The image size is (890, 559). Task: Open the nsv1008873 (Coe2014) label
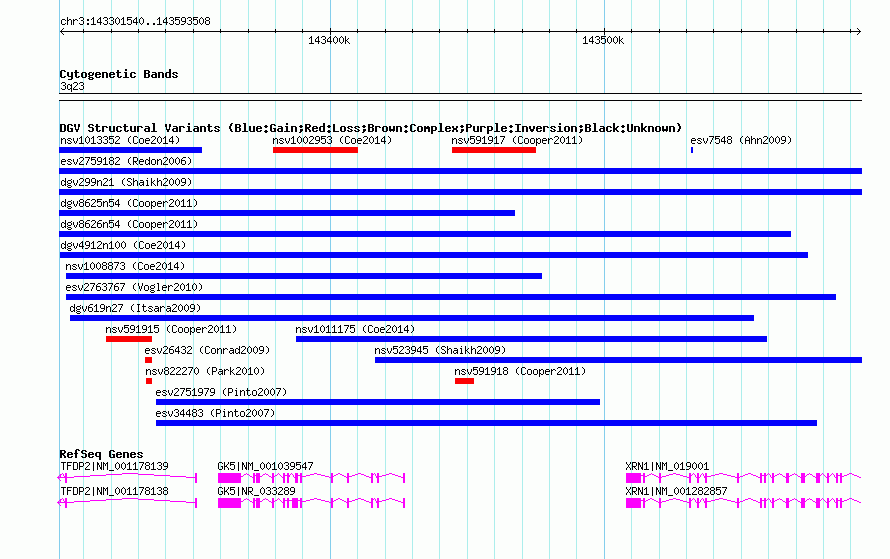pyautogui.click(x=125, y=266)
